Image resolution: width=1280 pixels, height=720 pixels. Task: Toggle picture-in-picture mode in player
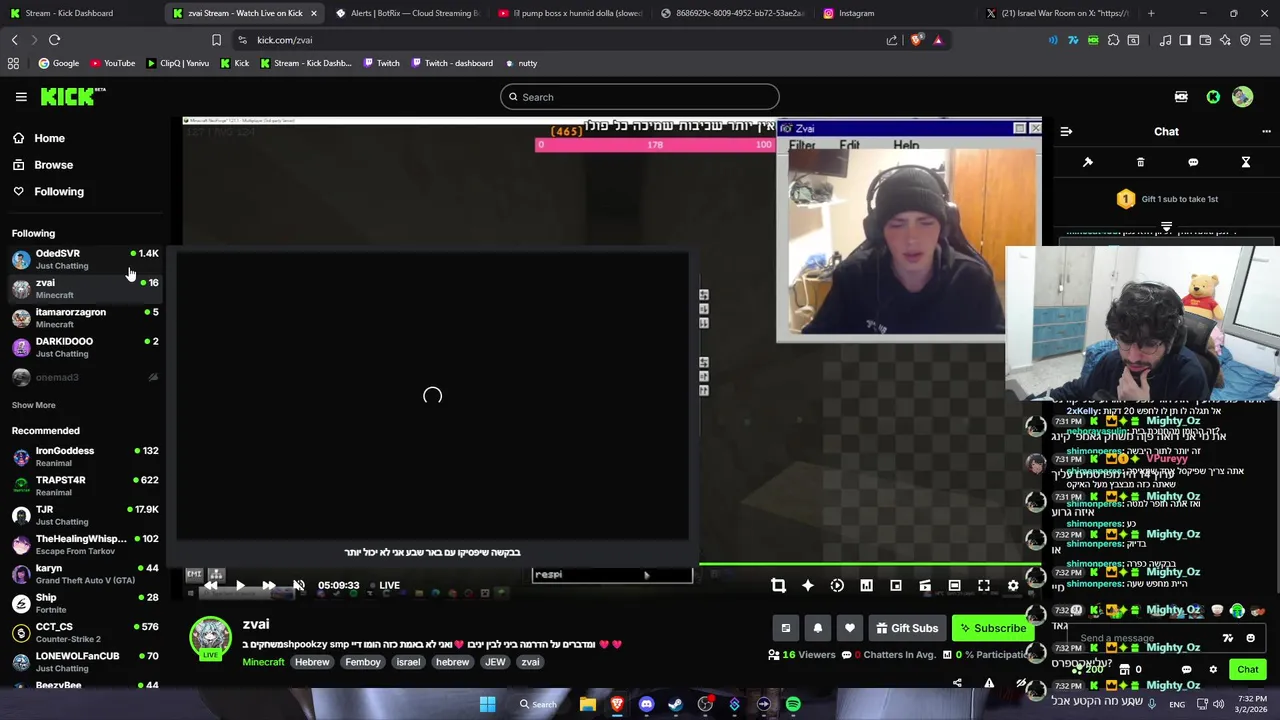pos(896,586)
